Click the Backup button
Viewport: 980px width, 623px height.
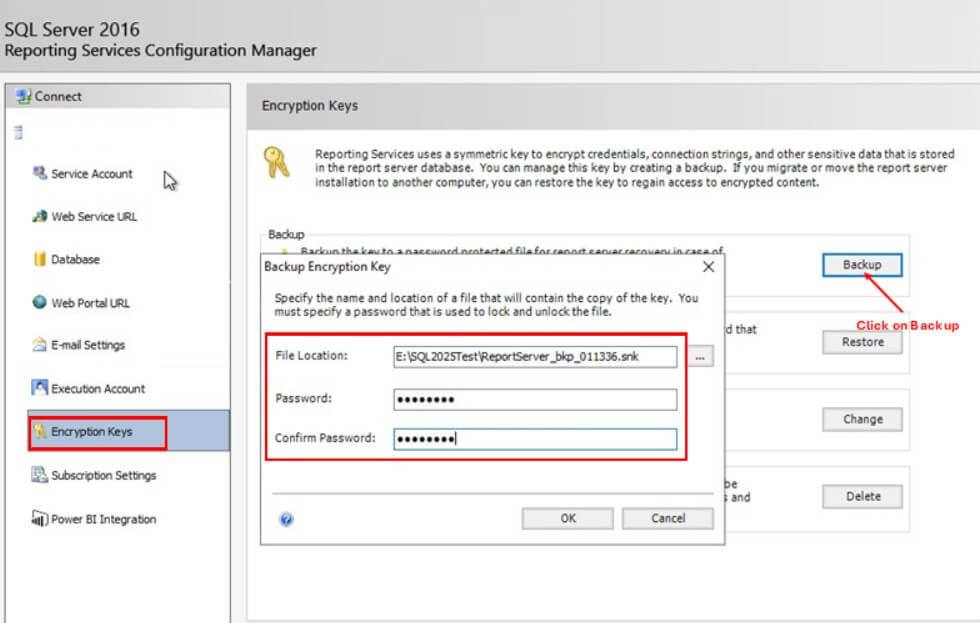(x=862, y=265)
